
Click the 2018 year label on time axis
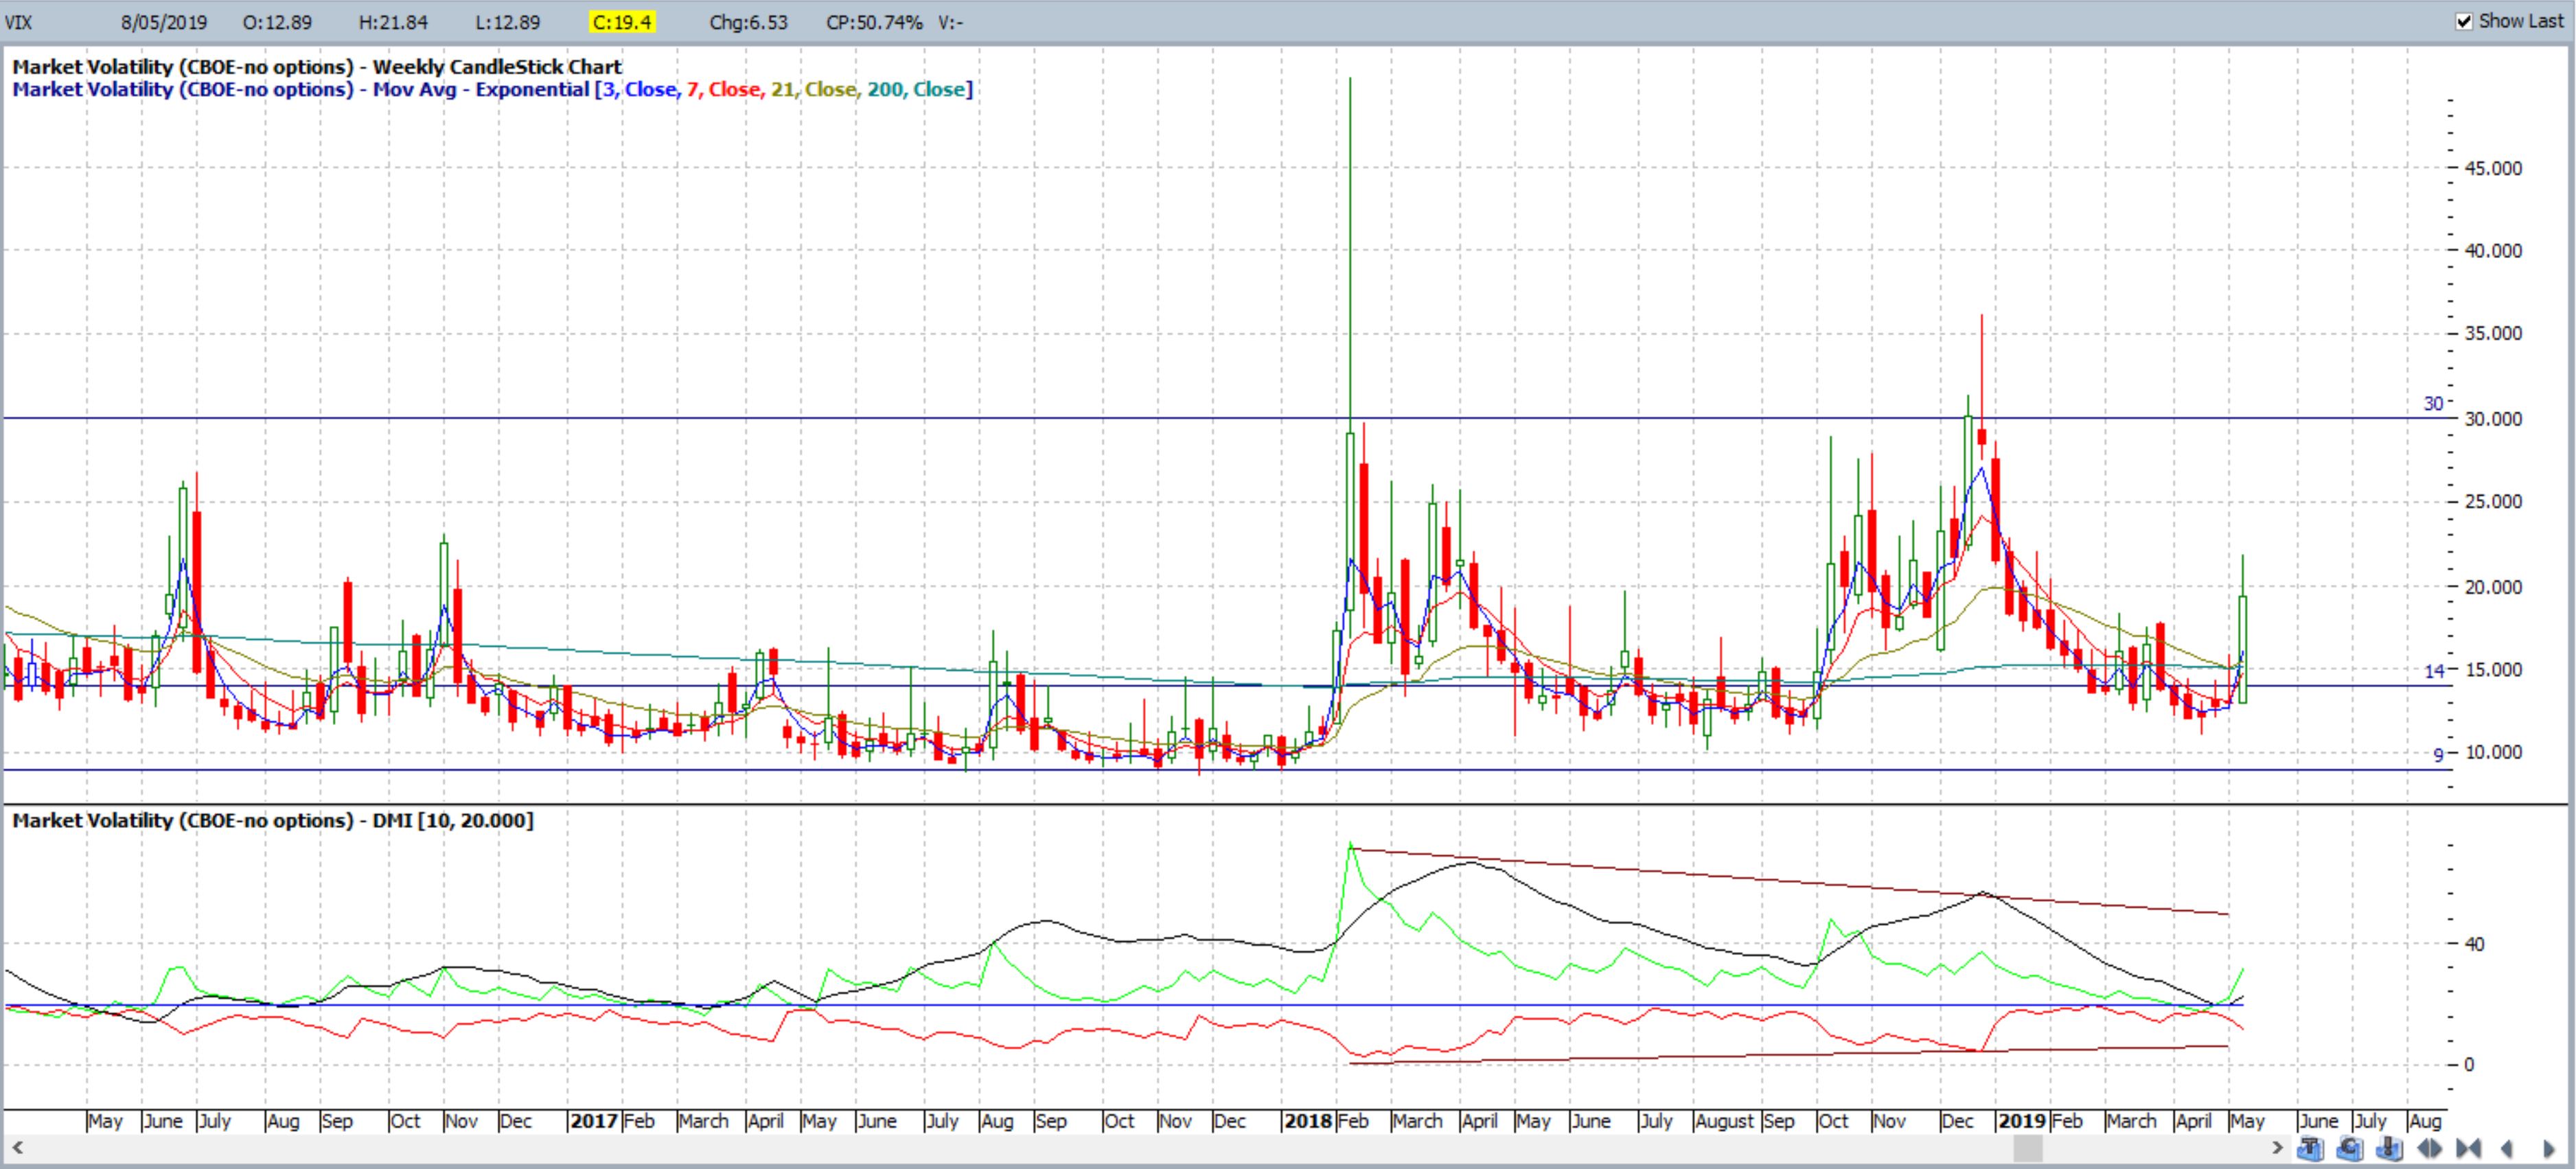point(1308,1121)
